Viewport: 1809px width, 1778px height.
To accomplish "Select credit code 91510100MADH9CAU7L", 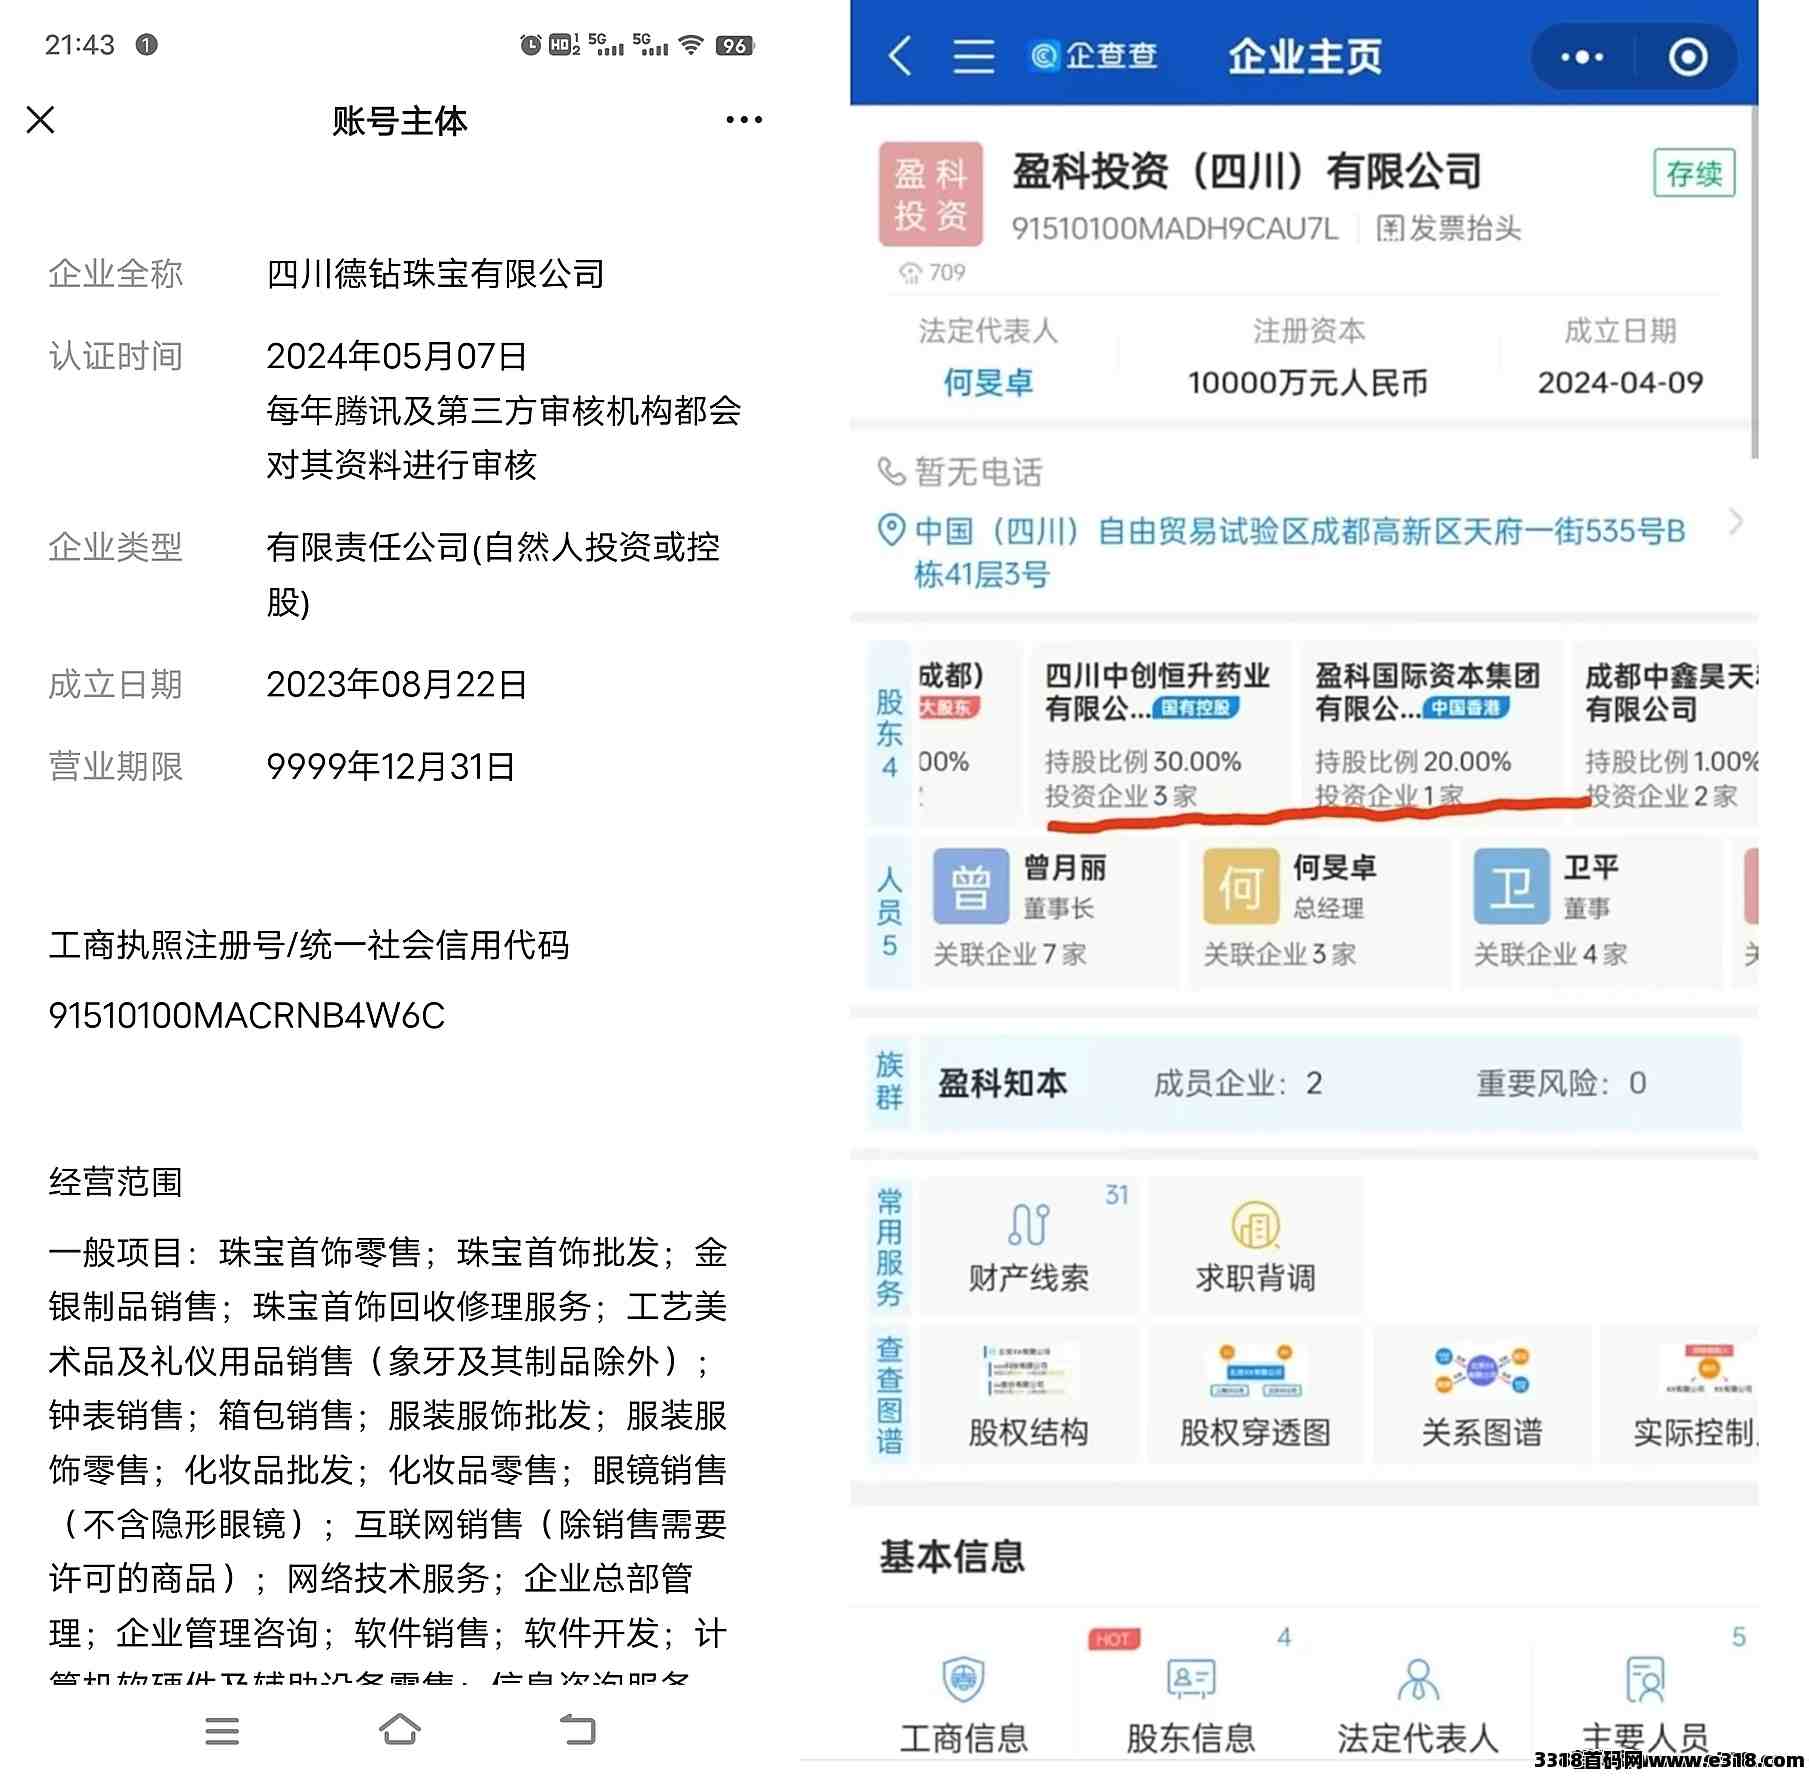I will (1174, 229).
